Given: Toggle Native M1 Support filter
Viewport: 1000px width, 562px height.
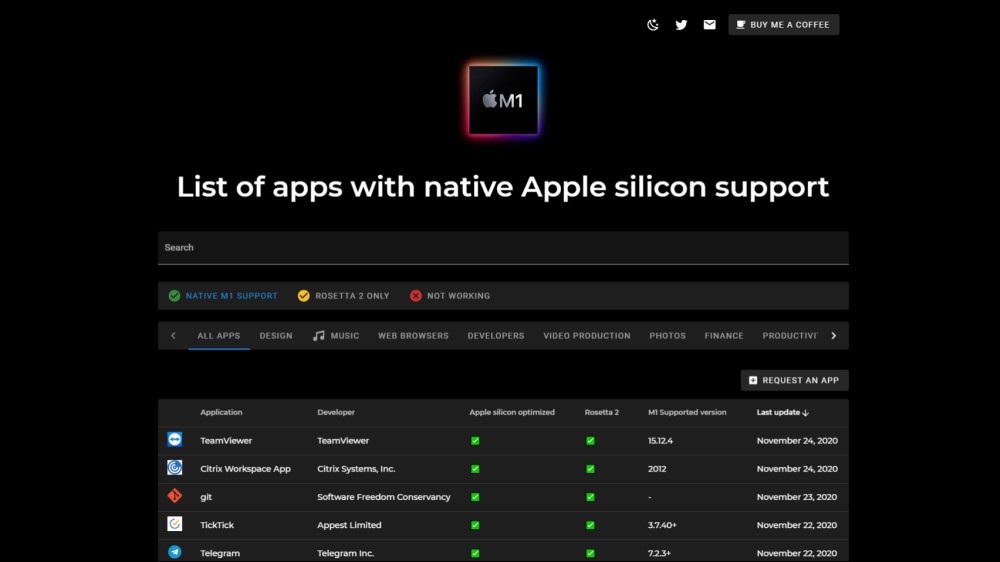Looking at the screenshot, I should click(223, 296).
